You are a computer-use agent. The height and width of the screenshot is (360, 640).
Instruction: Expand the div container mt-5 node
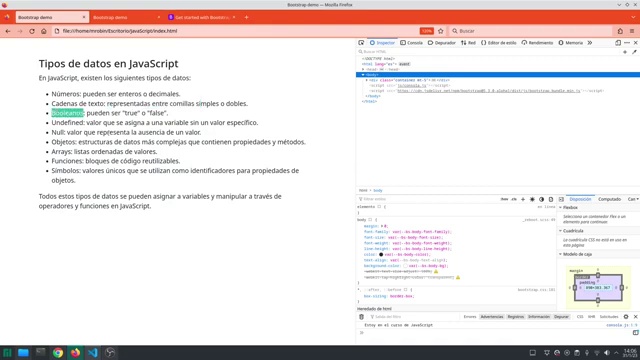[367, 80]
